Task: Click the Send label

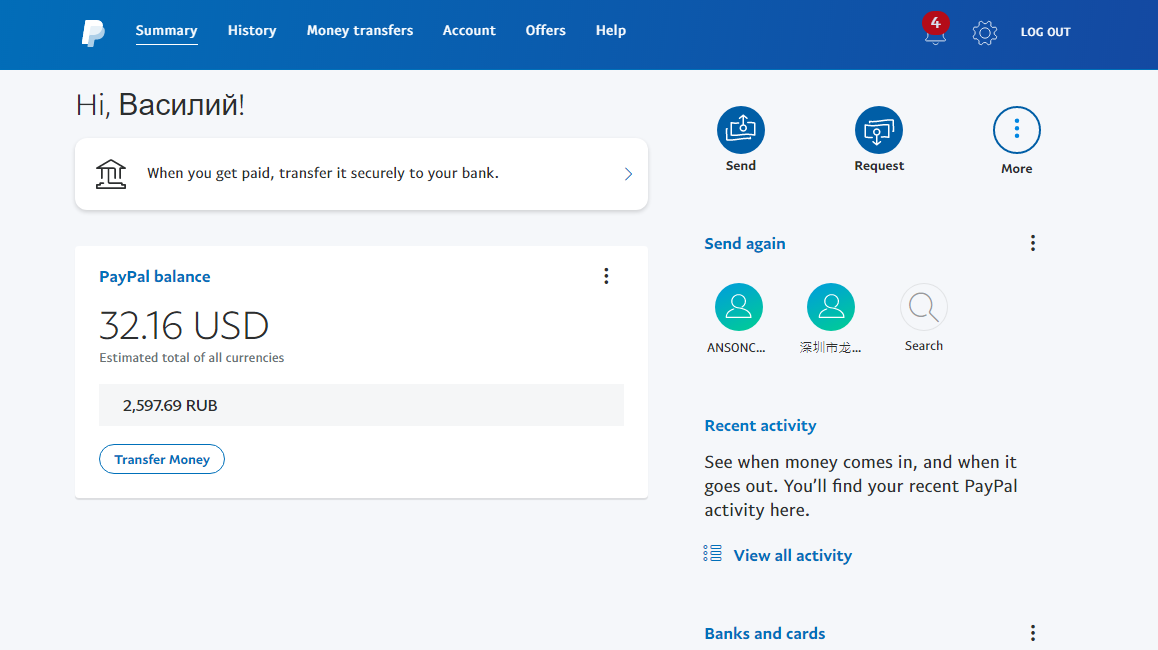Action: click(x=741, y=165)
